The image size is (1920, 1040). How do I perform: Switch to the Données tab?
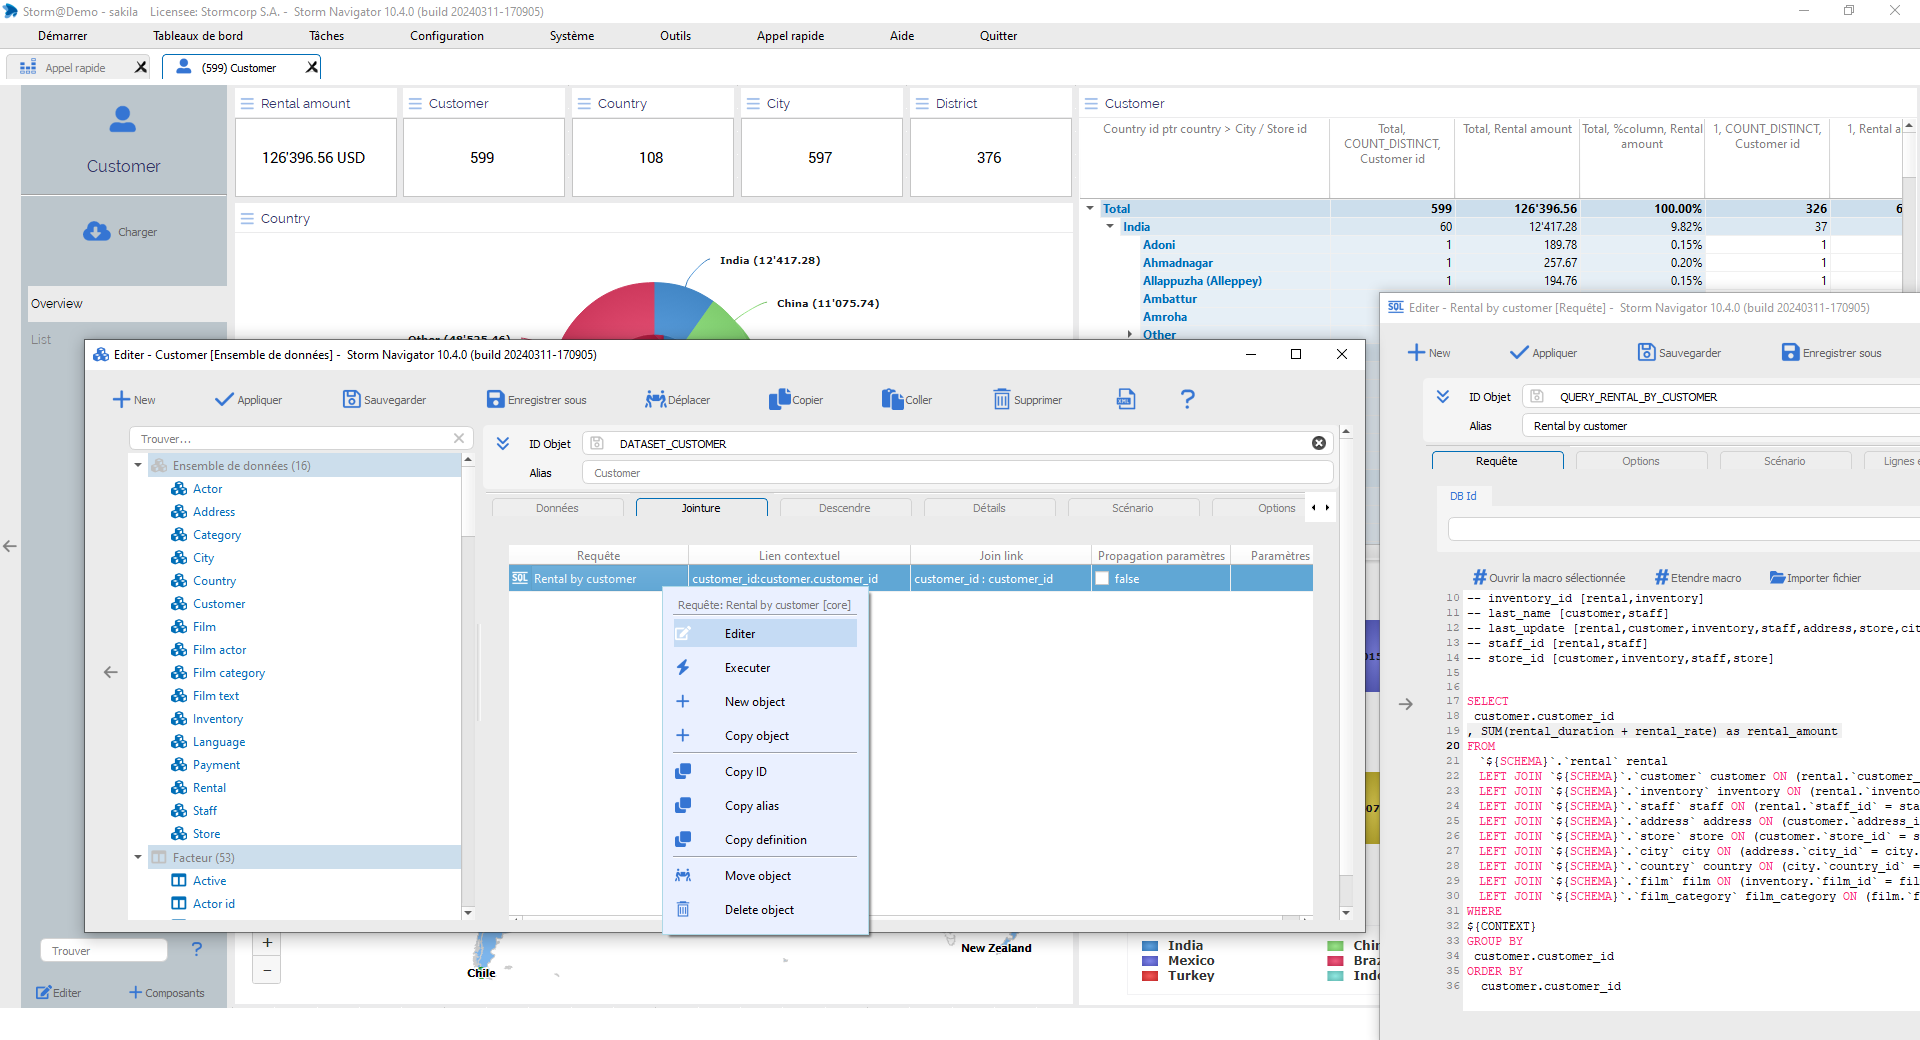557,508
